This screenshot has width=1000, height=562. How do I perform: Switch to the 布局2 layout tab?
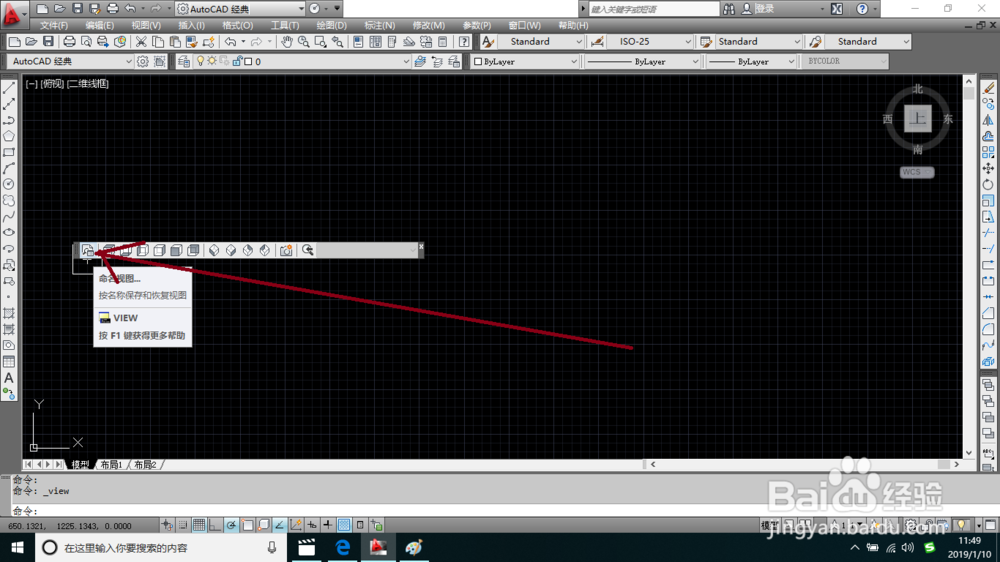click(145, 464)
